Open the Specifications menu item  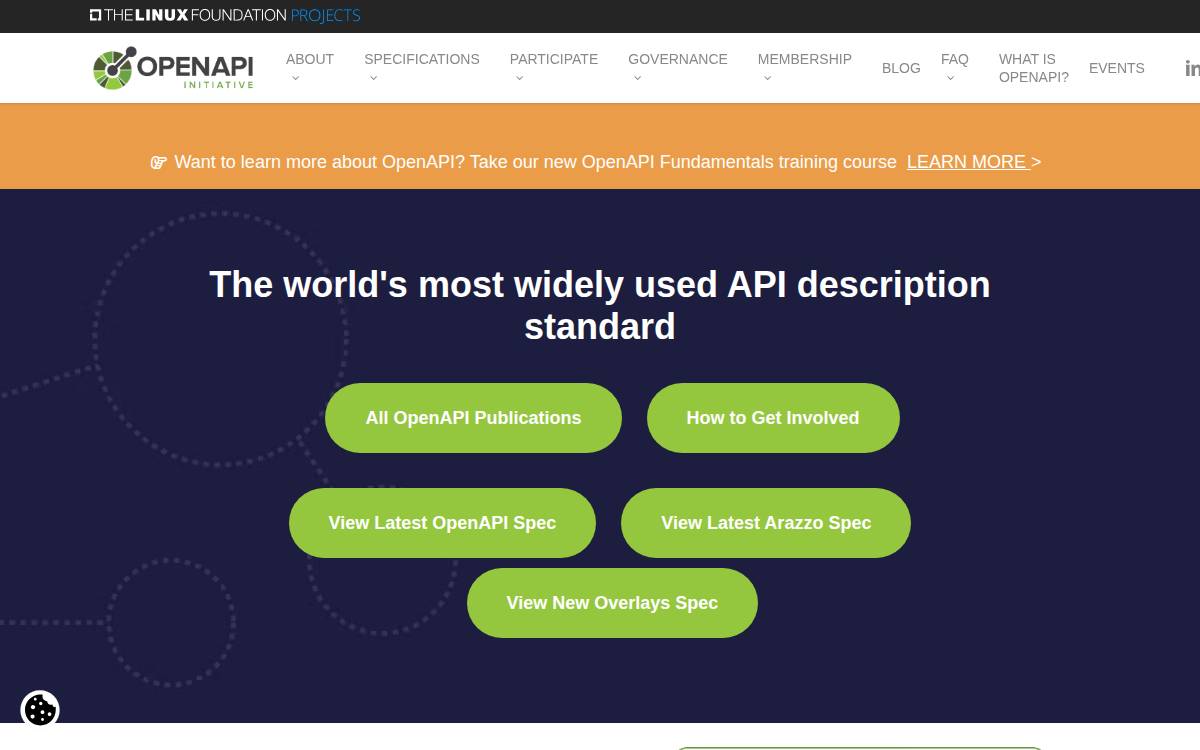point(422,59)
